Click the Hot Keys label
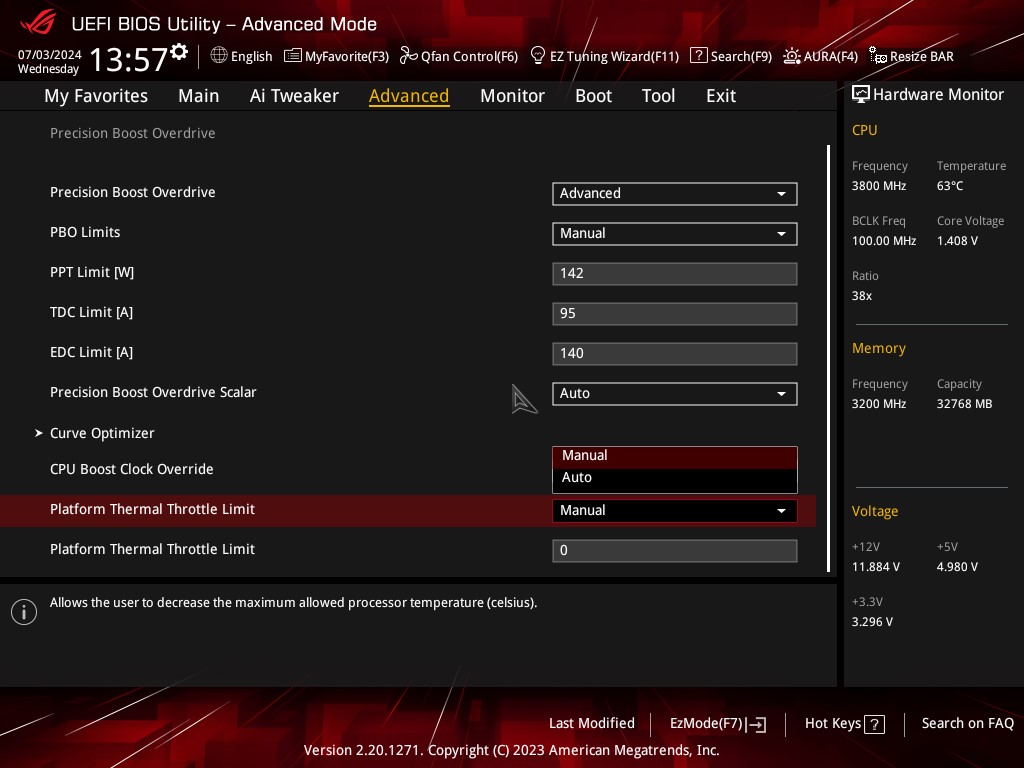This screenshot has width=1024, height=768. 833,724
